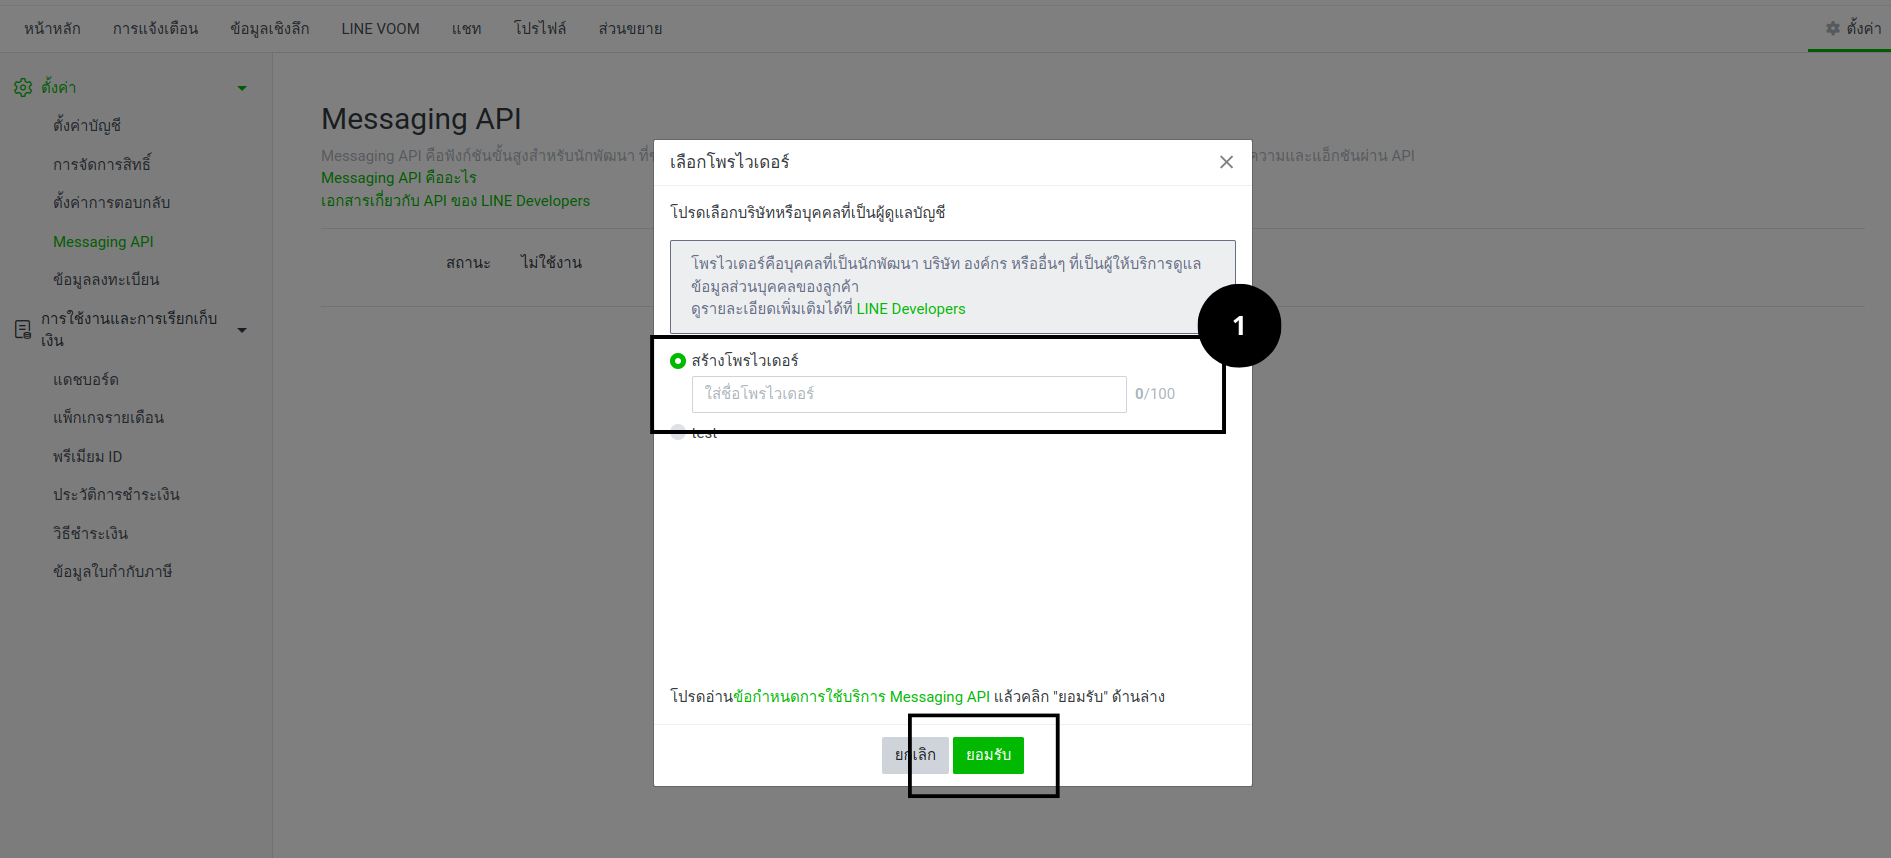The width and height of the screenshot is (1891, 858).
Task: Collapse the การใช้งานและการเรียกเก็บเงิน section arrow
Action: 242,330
